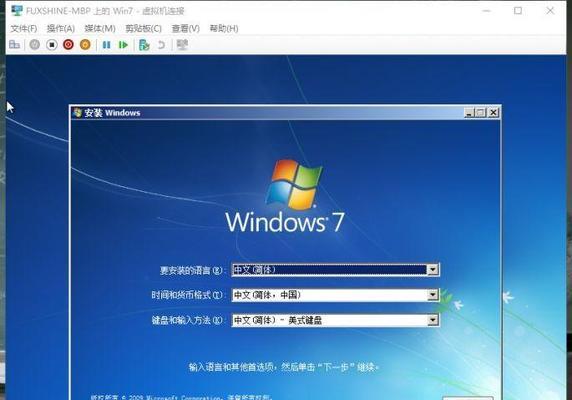Click the greyed-out Start VM icon
The width and height of the screenshot is (572, 400).
click(35, 45)
